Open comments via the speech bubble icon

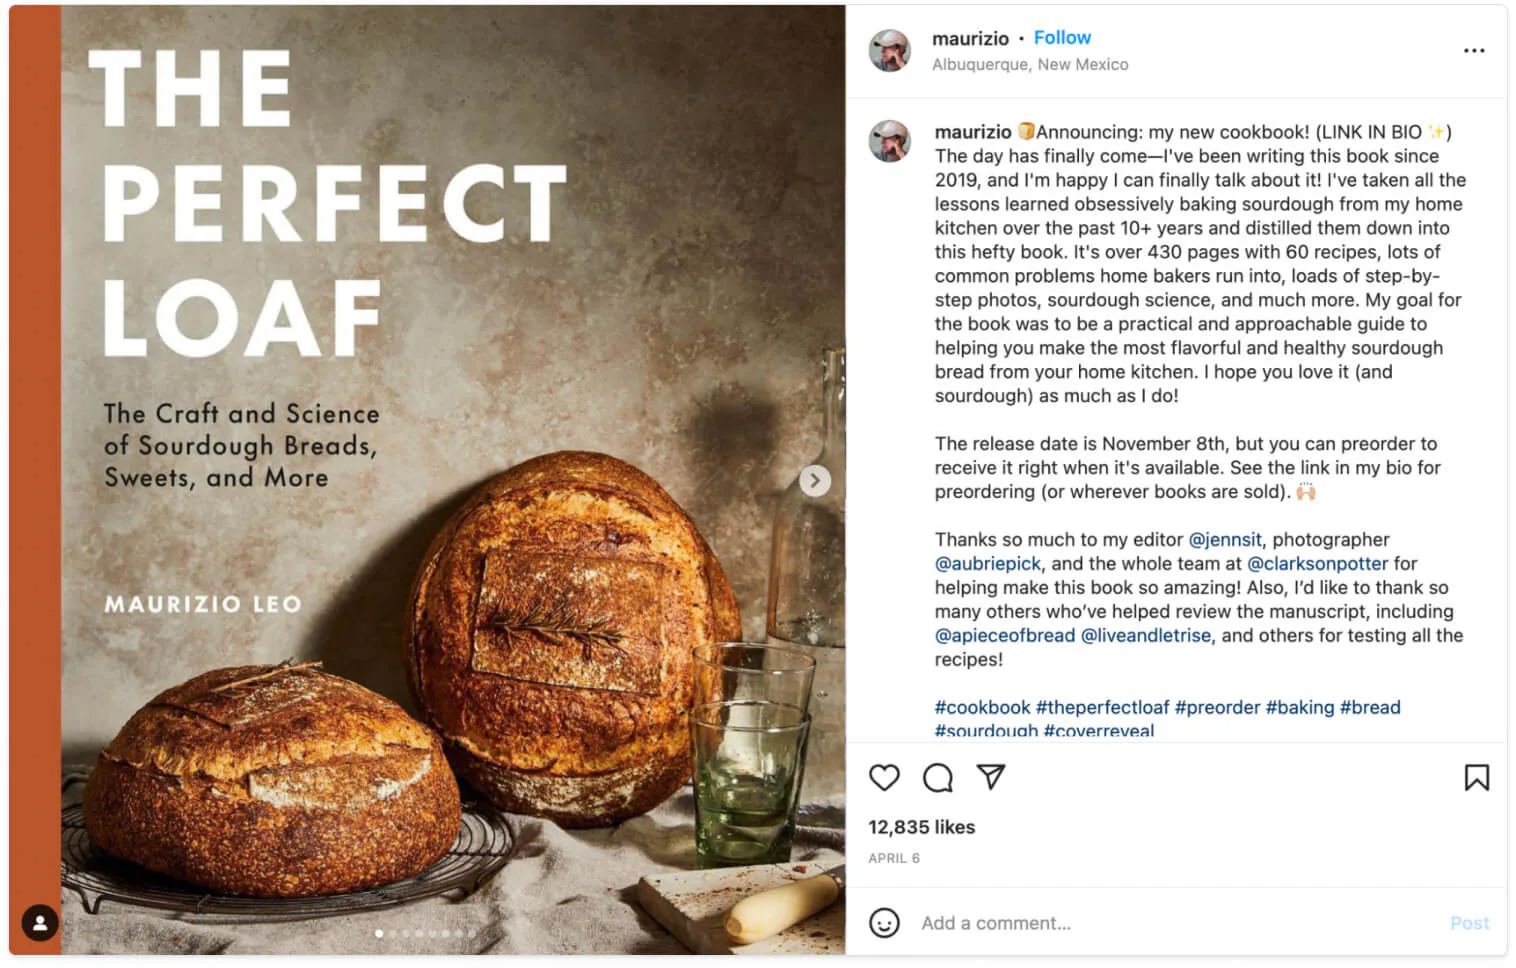point(937,778)
